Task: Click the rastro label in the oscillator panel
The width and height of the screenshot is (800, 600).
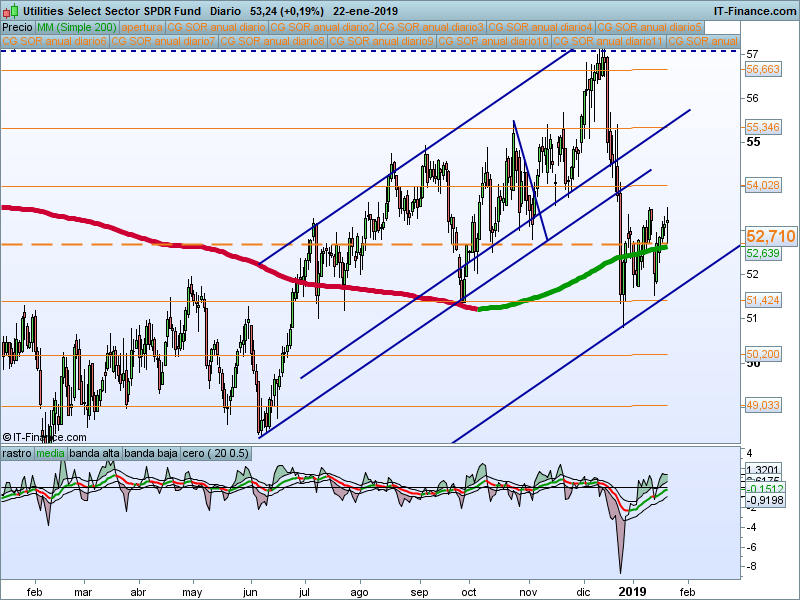Action: (17, 454)
